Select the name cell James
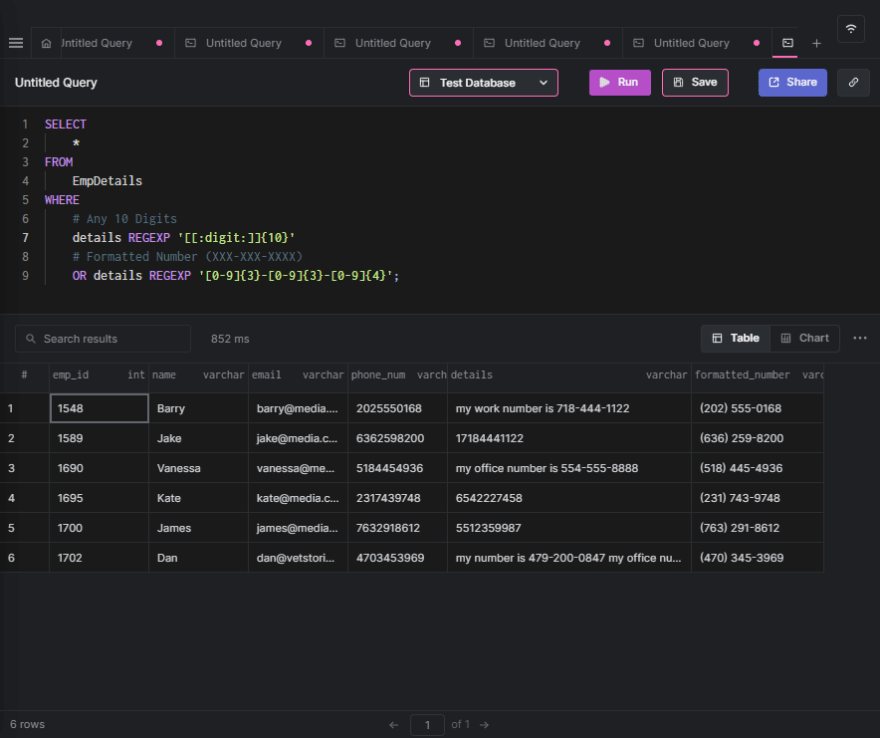The image size is (880, 738). coord(198,528)
